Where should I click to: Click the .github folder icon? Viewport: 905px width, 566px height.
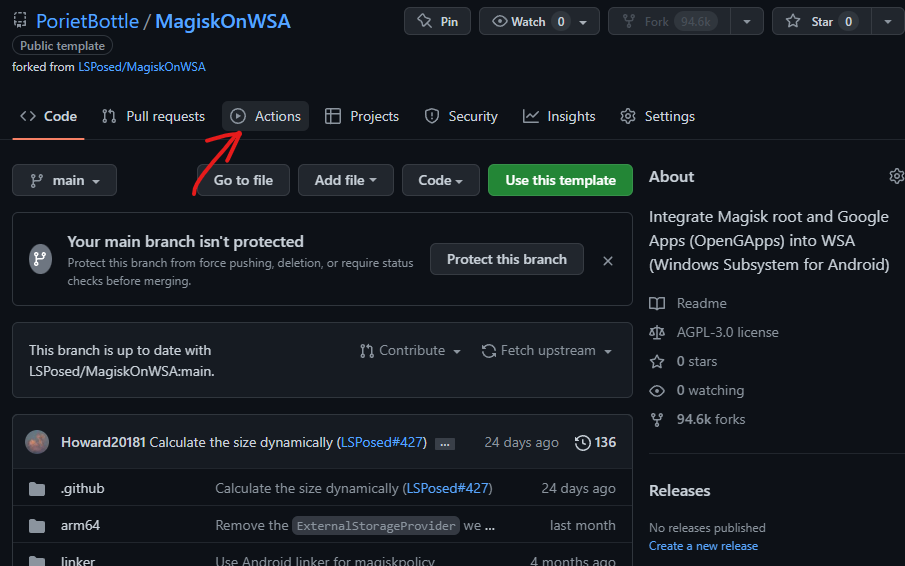click(x=37, y=489)
